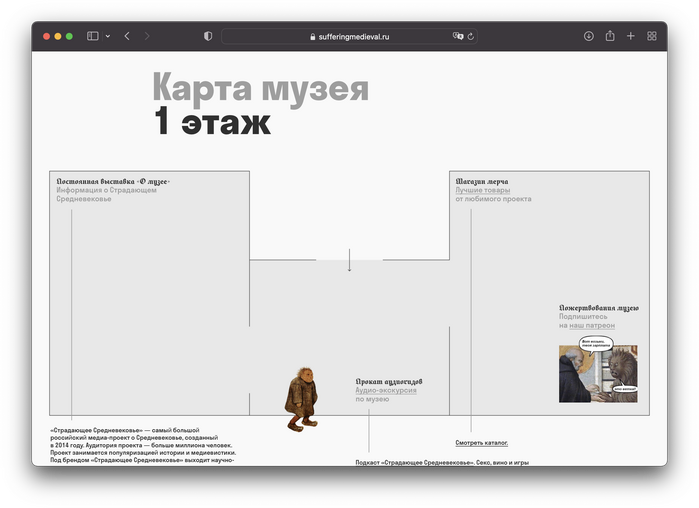
Task: Click the 1 этаж heading
Action: [x=213, y=122]
